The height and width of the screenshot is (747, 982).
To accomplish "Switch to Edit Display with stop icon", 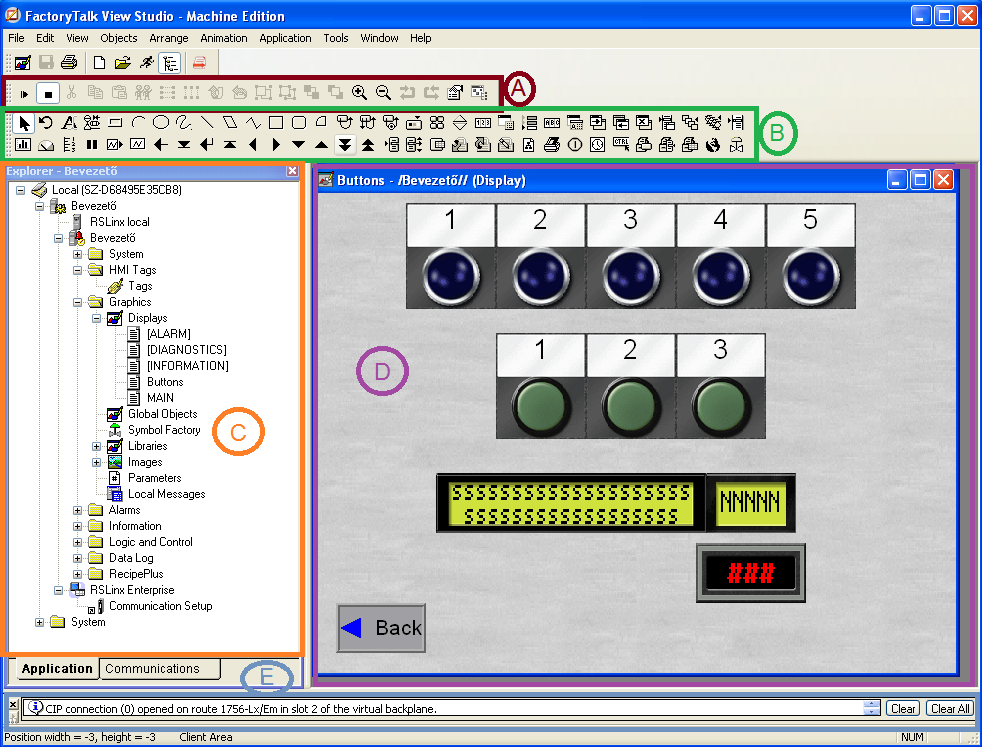I will [x=48, y=94].
